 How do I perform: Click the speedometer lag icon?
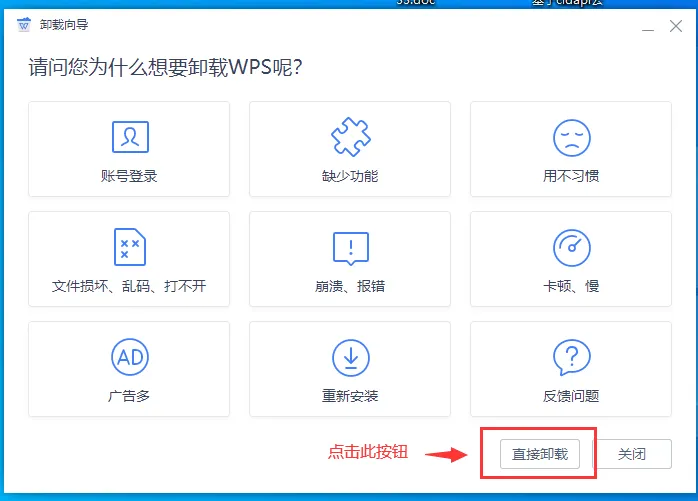pos(572,248)
